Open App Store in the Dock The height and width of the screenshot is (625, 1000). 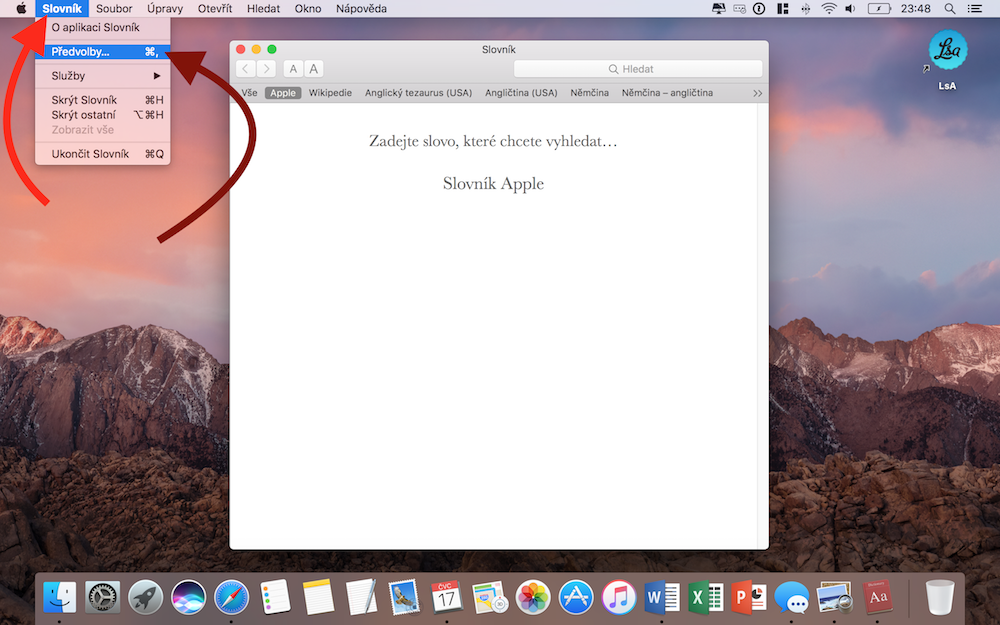tap(576, 598)
